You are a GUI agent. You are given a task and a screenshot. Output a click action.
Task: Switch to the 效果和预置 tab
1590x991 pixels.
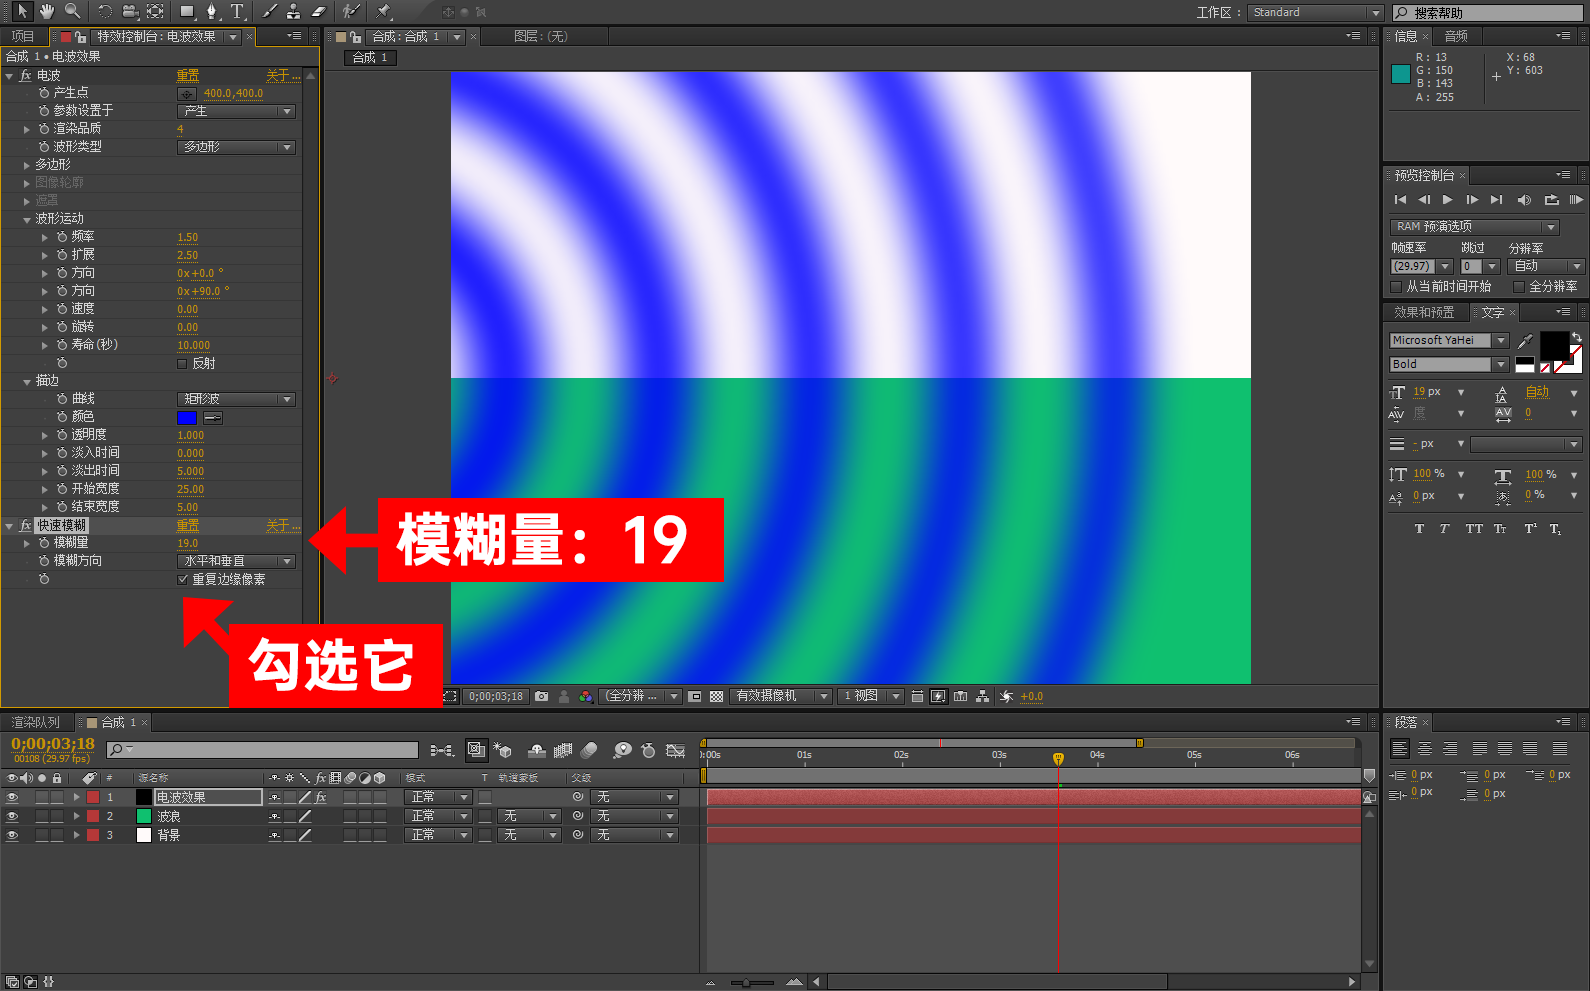pos(1424,313)
